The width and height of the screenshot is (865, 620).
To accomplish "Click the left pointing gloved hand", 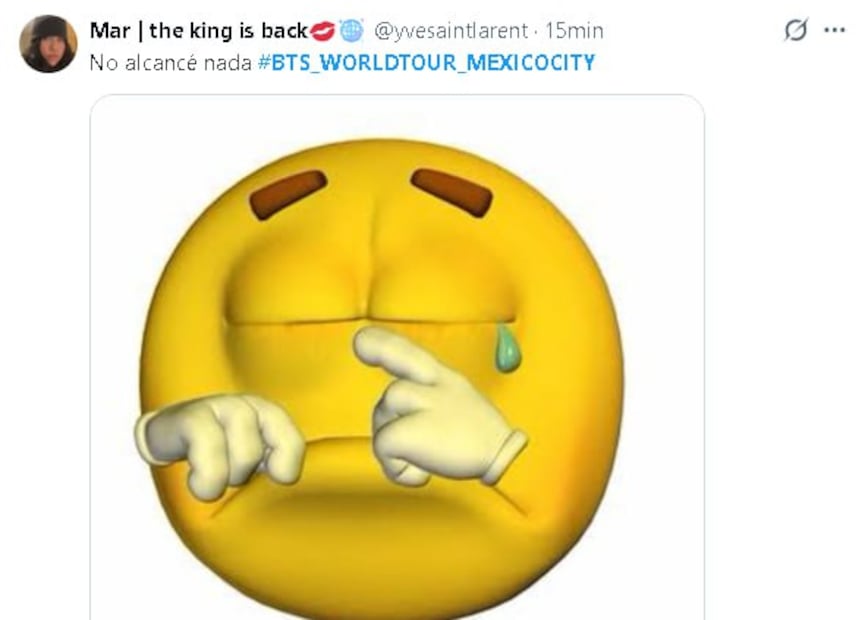I will [x=220, y=441].
